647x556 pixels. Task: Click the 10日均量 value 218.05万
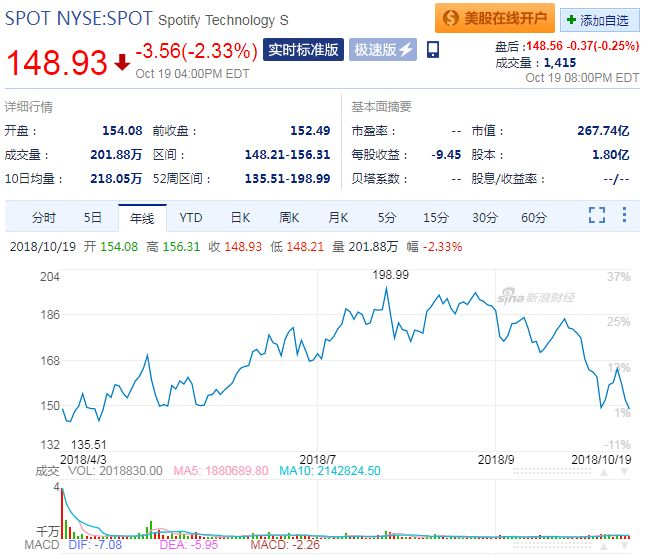[x=116, y=178]
